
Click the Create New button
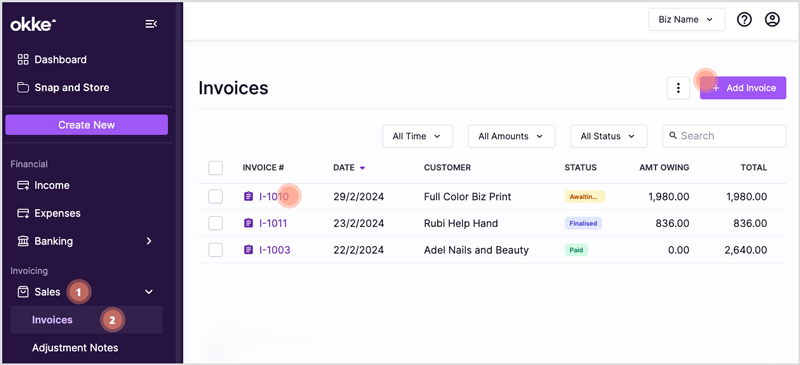87,125
